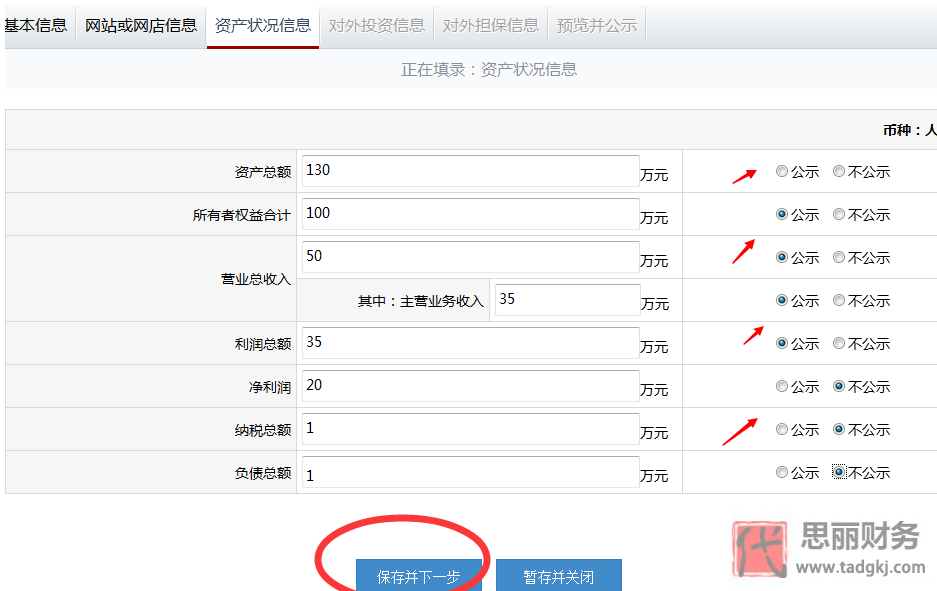Image resolution: width=937 pixels, height=591 pixels.
Task: Select 不公示 for 营业总收入
Action: pyautogui.click(x=839, y=257)
